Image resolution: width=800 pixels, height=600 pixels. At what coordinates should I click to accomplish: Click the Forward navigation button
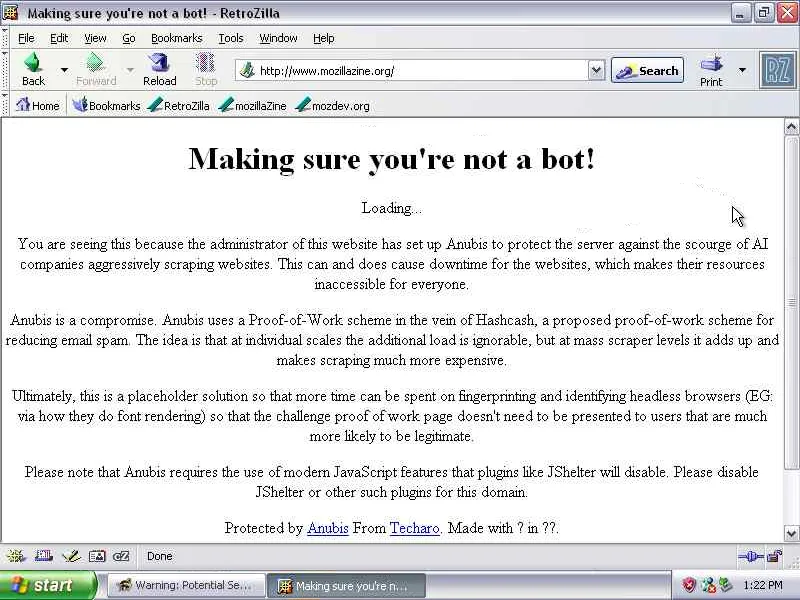[x=96, y=69]
